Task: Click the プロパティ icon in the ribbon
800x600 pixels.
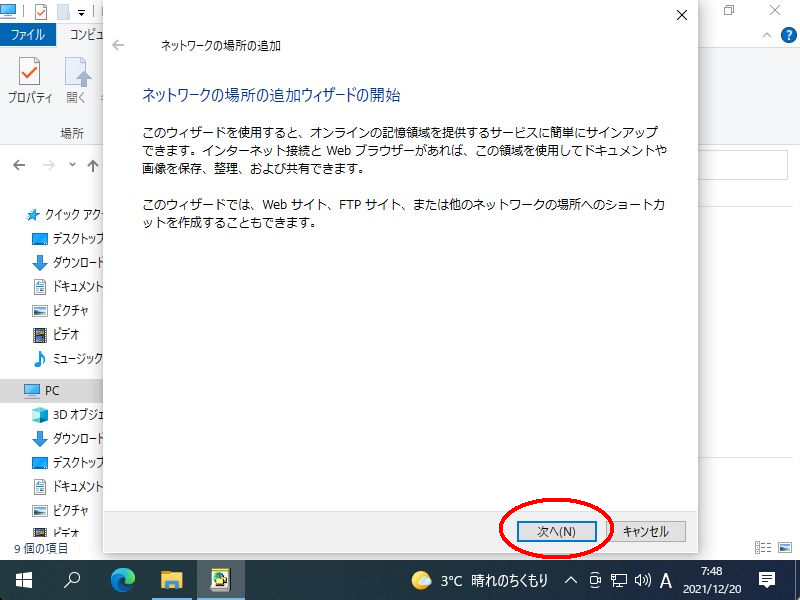Action: (30, 80)
